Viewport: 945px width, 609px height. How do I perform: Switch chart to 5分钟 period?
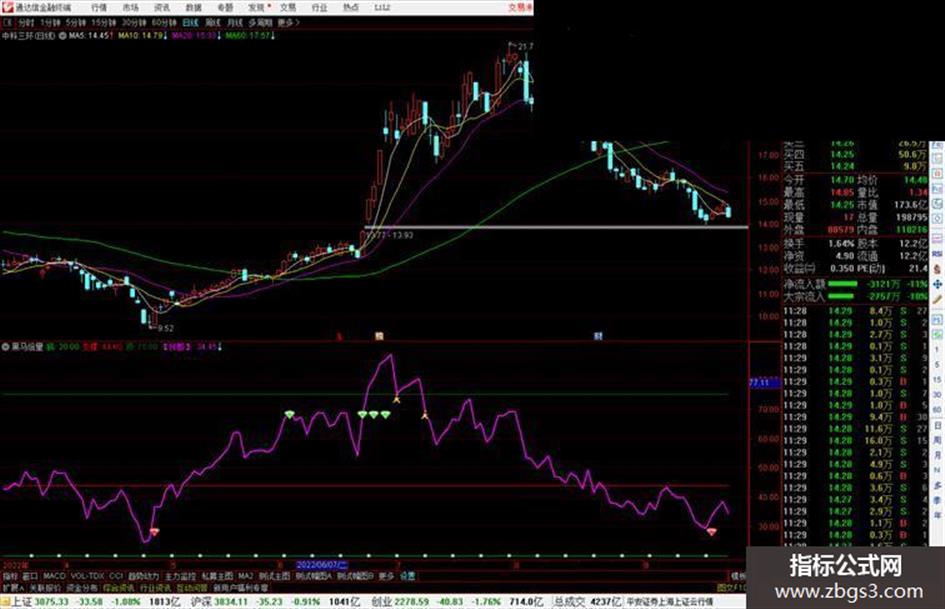point(76,22)
